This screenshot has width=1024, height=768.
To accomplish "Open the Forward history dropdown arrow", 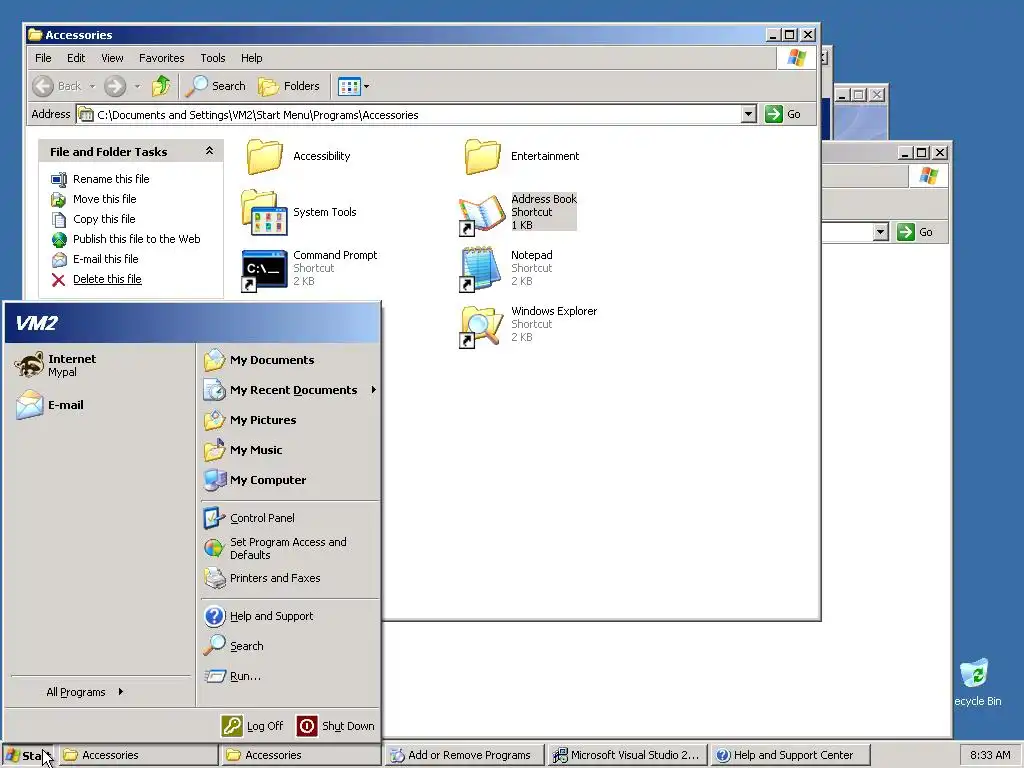I will pyautogui.click(x=137, y=86).
